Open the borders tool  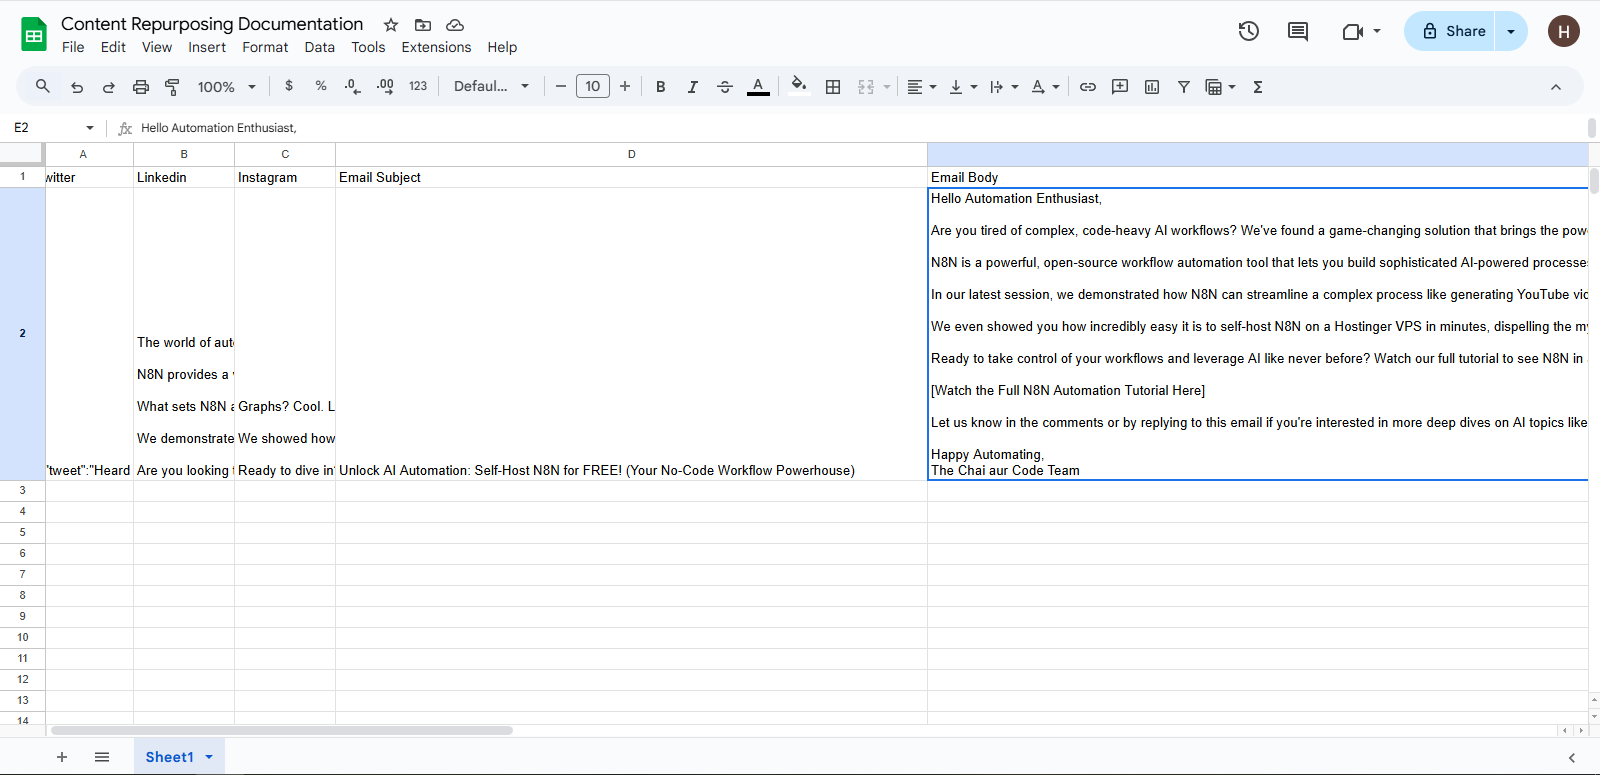coord(833,87)
